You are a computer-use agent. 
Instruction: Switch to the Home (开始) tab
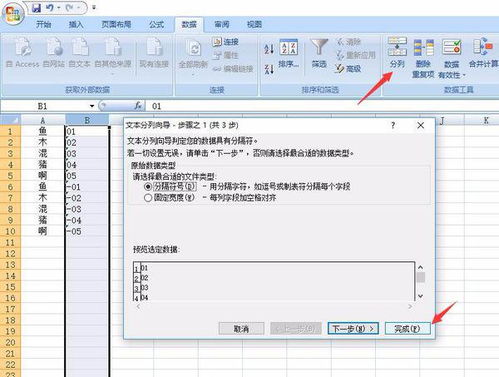44,24
